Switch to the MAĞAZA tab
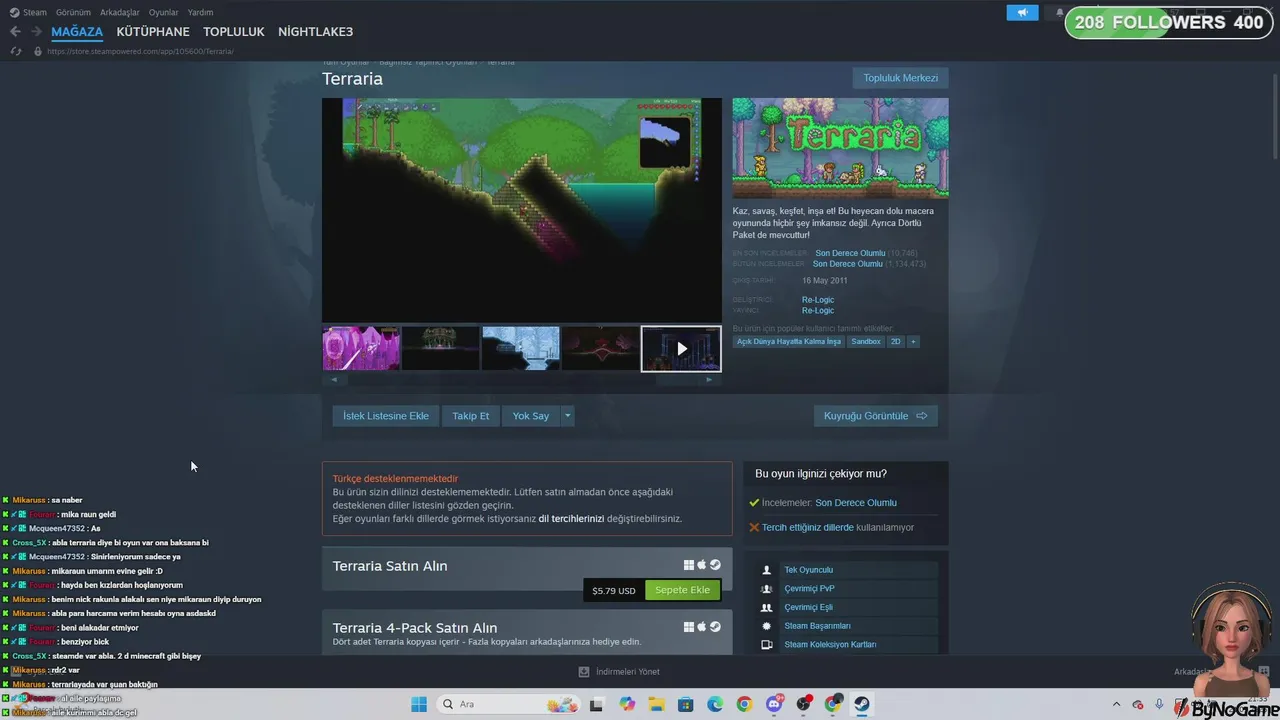 coord(77,32)
